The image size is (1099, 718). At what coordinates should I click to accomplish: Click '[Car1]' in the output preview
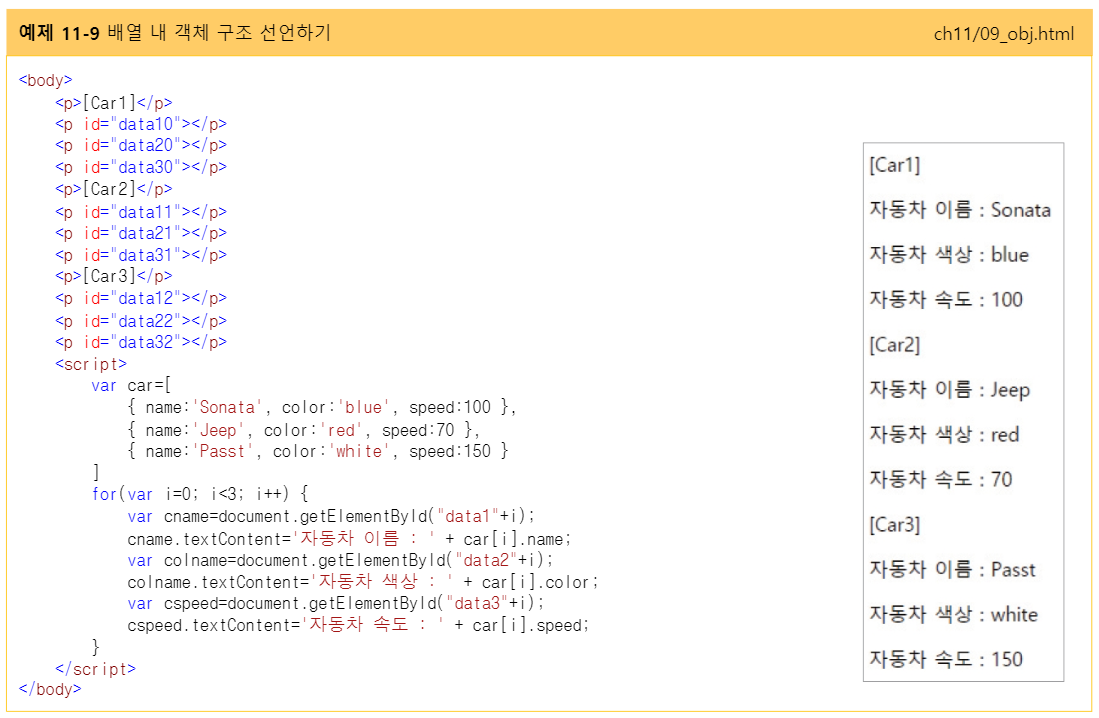[894, 165]
